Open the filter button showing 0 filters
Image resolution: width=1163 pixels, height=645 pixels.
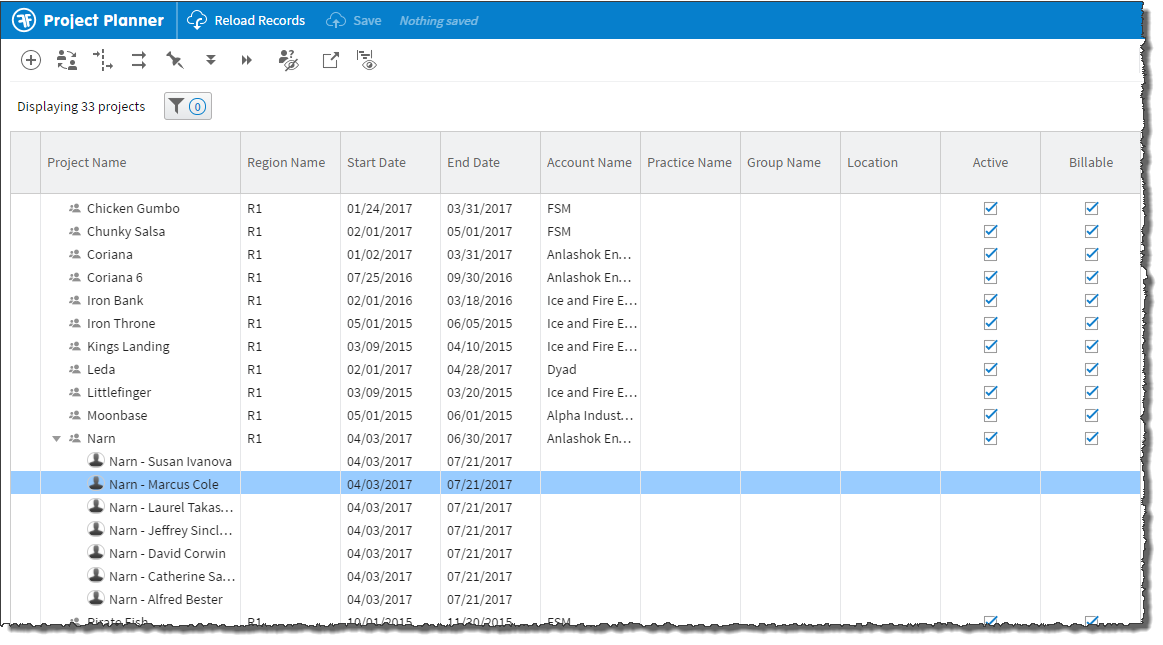[x=188, y=107]
